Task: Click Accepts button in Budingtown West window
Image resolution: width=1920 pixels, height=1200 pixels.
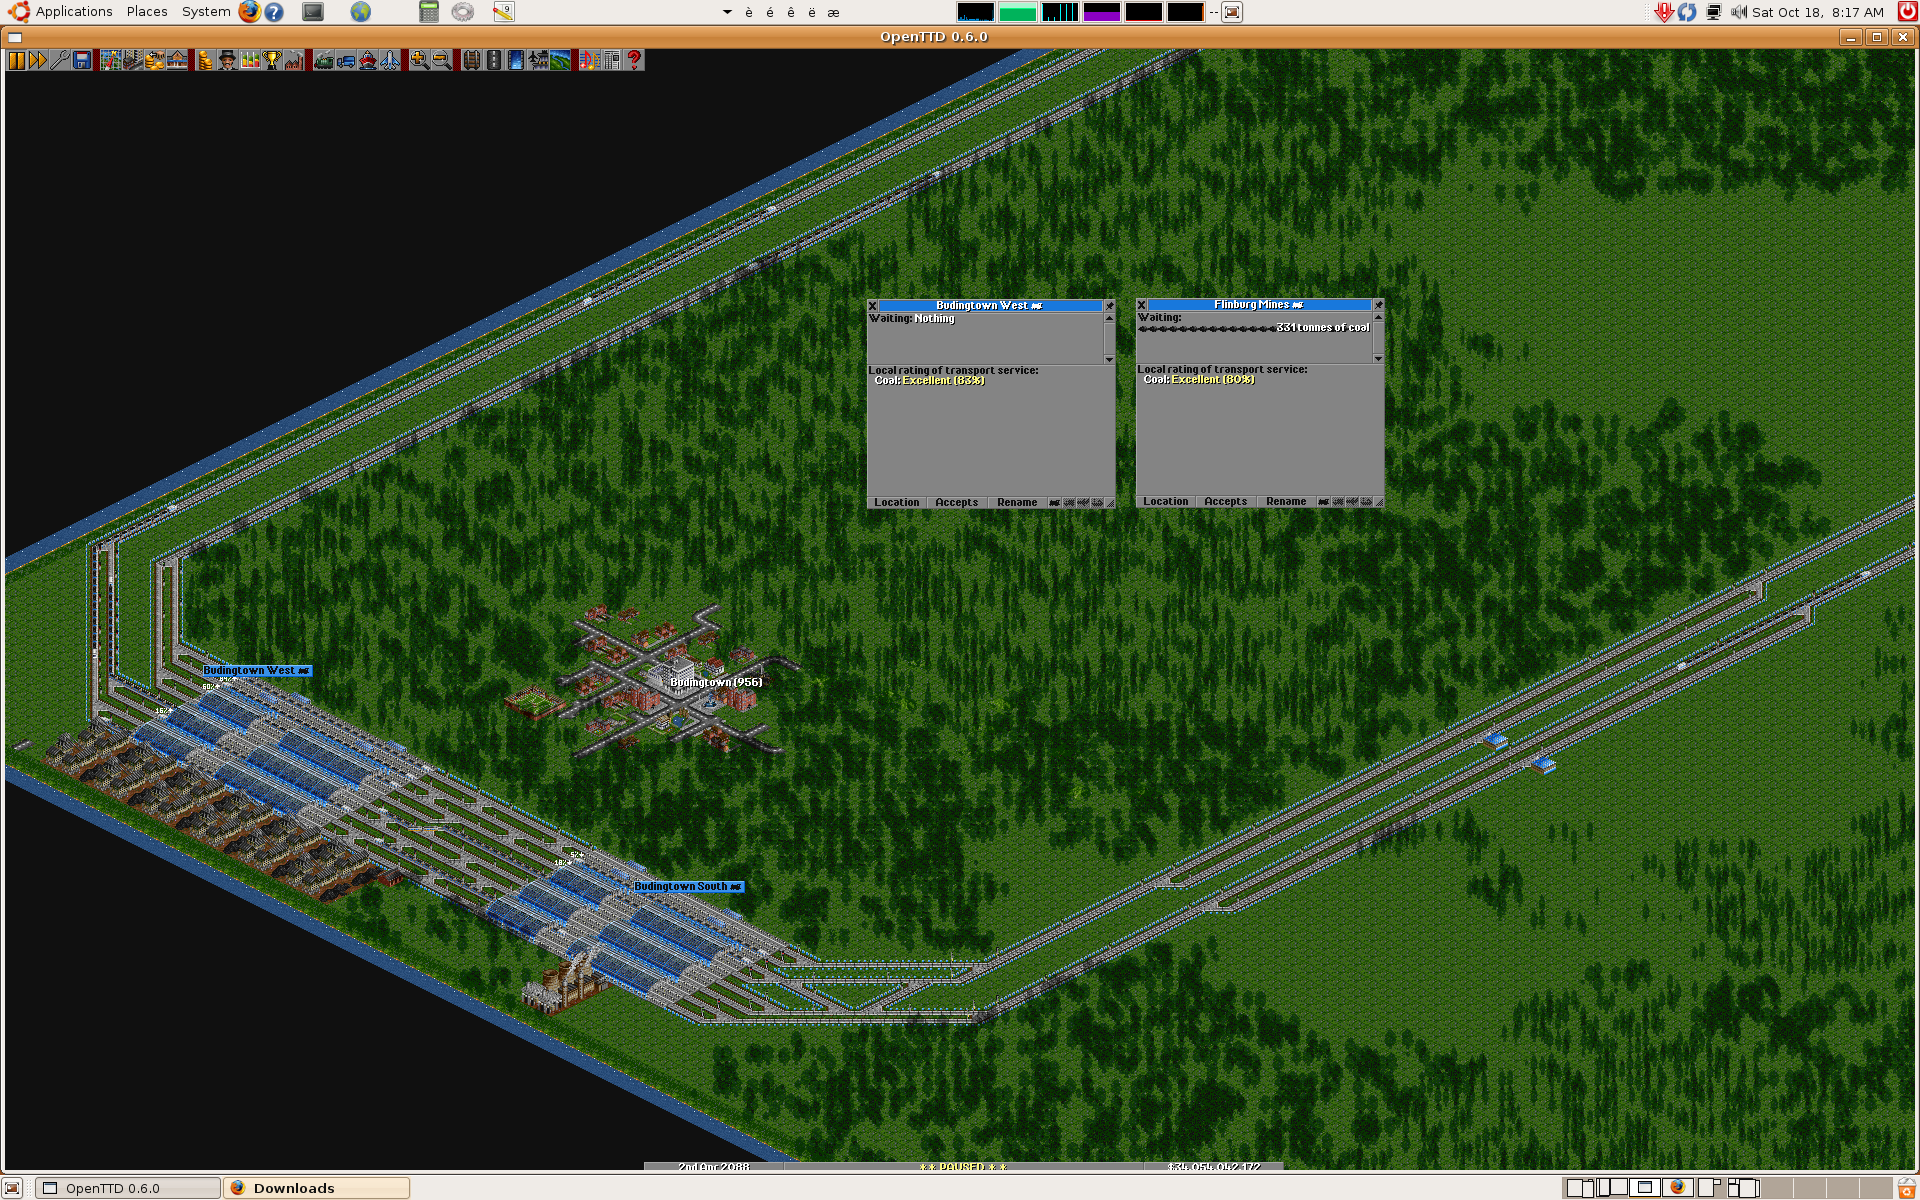Action: point(957,502)
